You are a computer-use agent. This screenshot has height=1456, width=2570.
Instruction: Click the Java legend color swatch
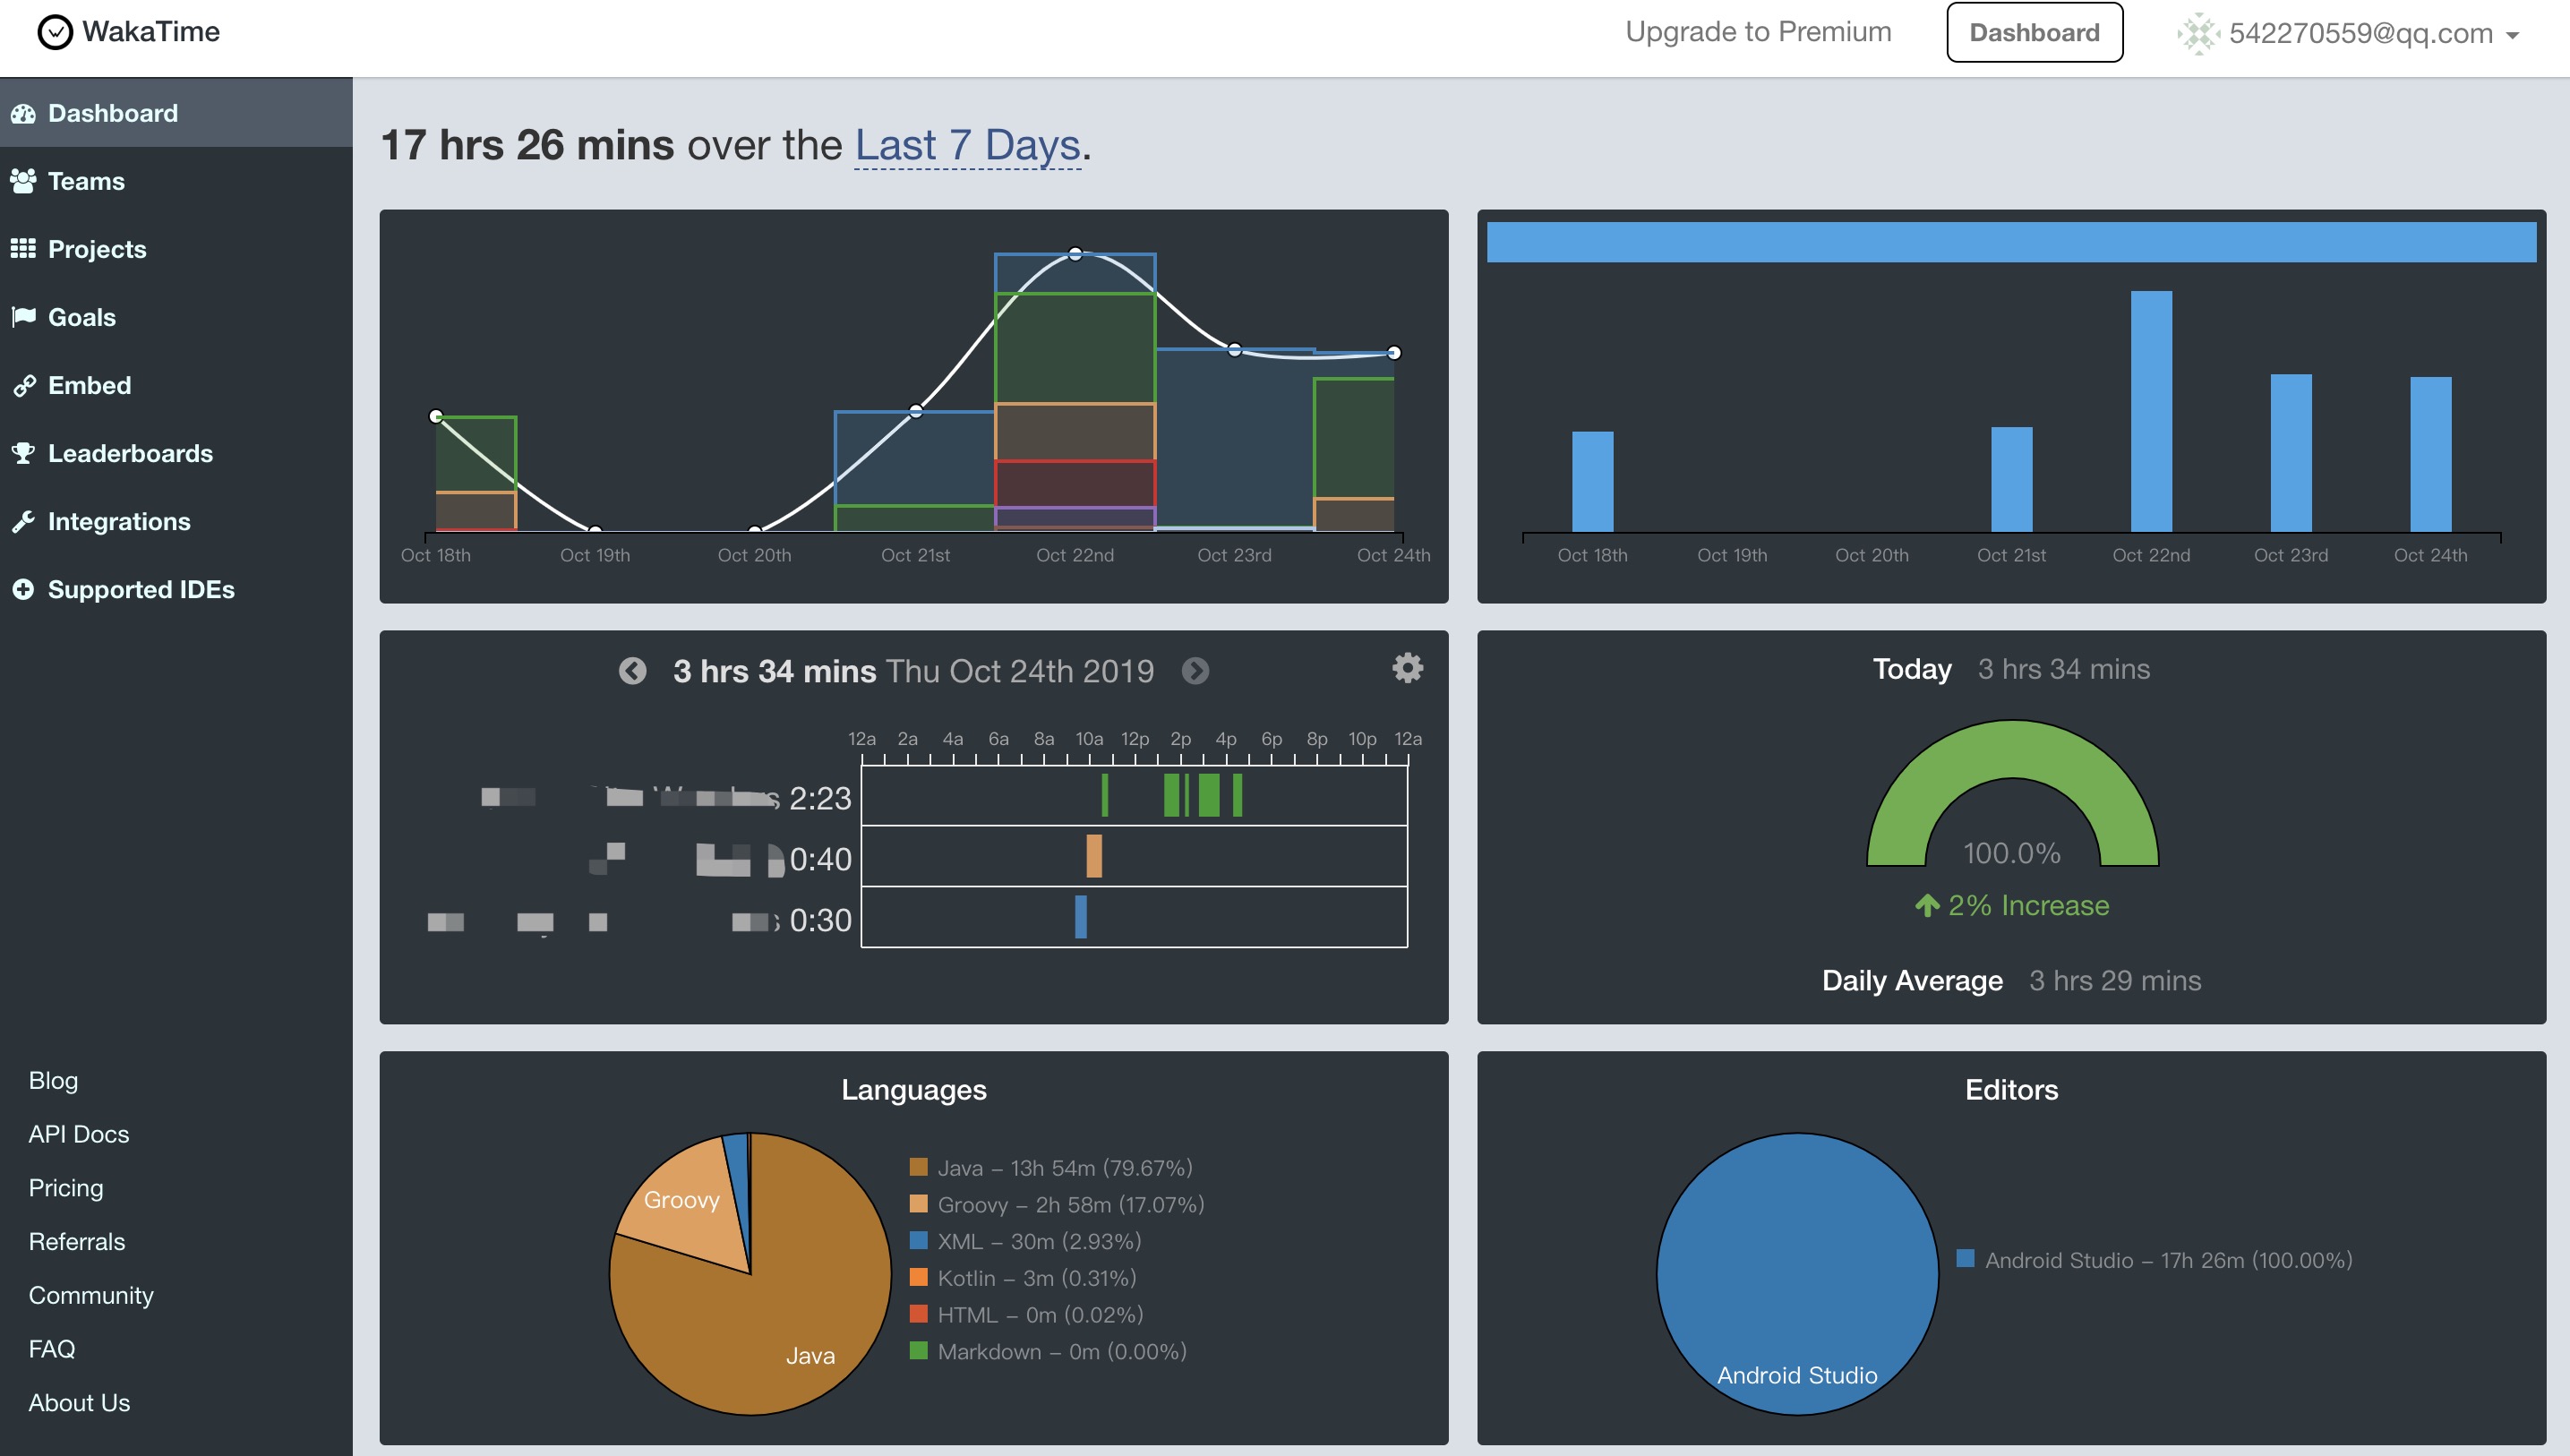[918, 1167]
